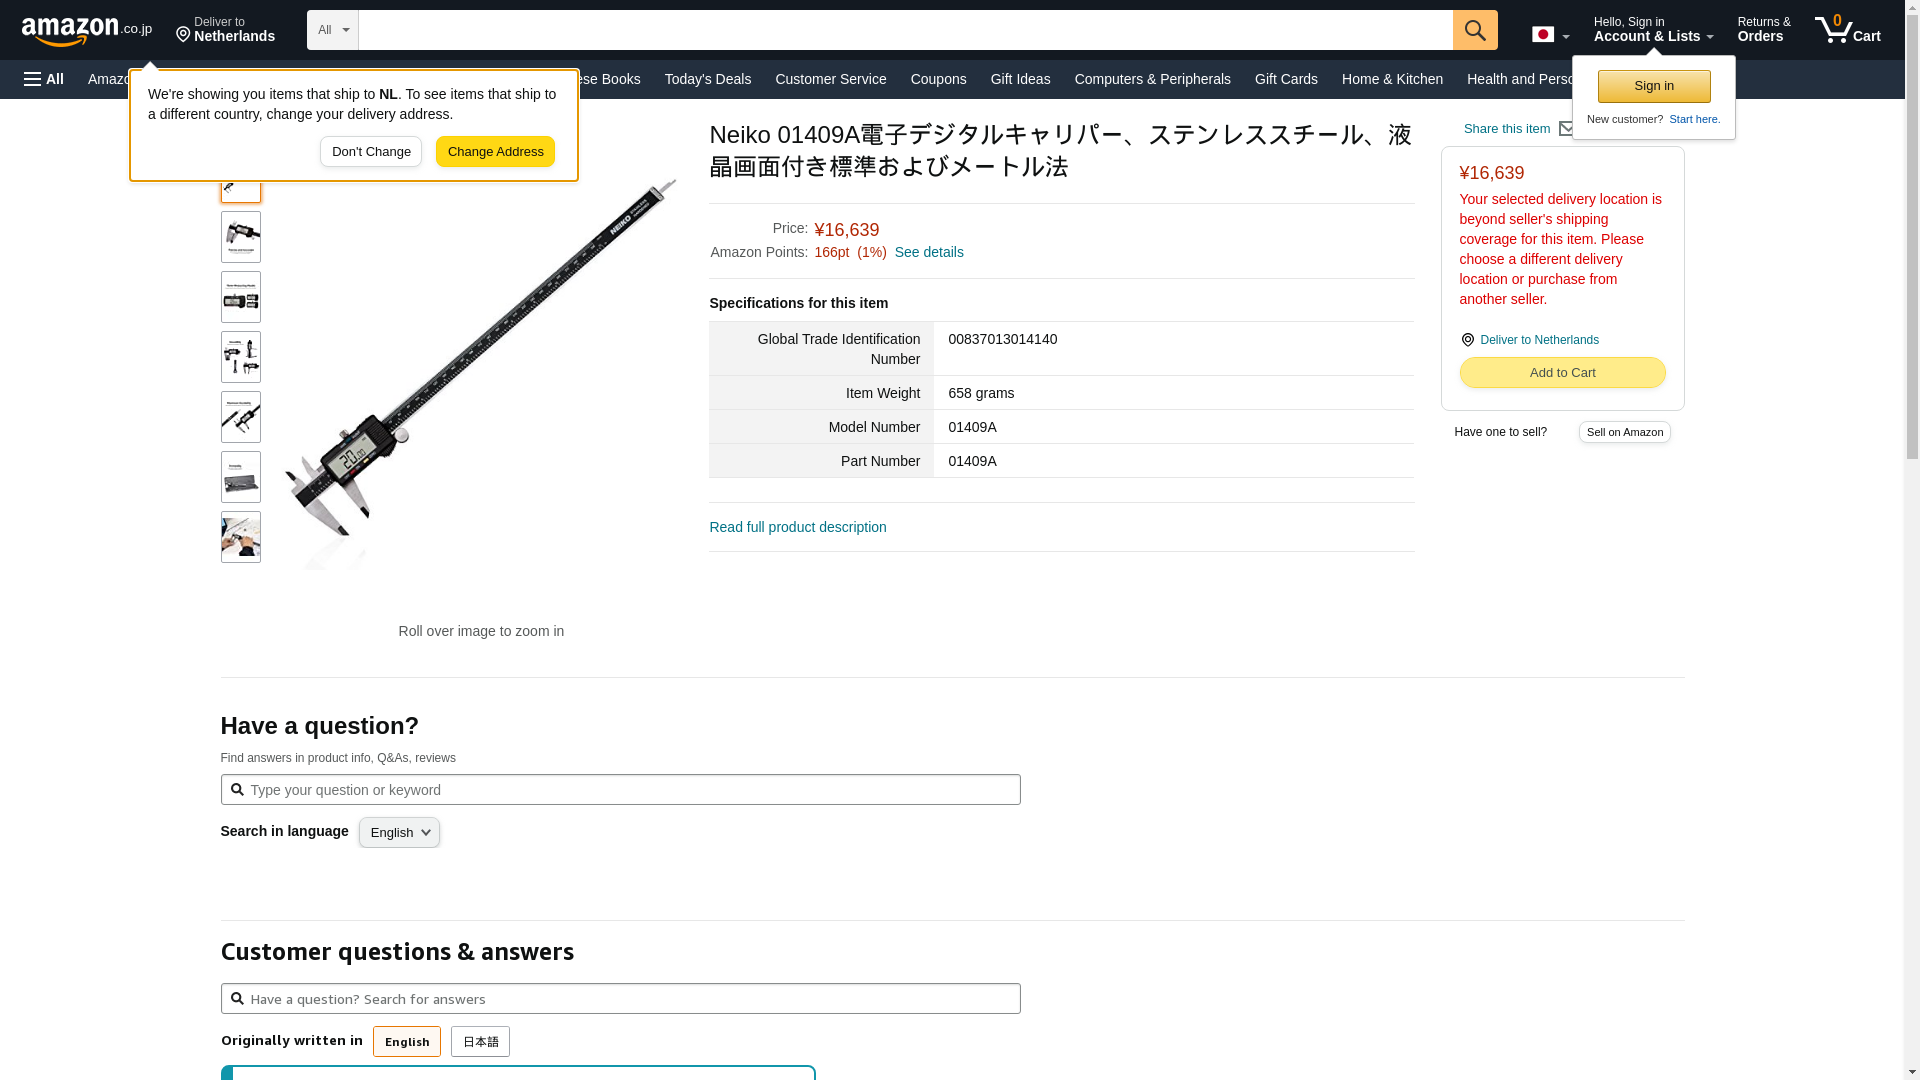1920x1080 pixels.
Task: Click the Change Address button
Action: coord(495,152)
